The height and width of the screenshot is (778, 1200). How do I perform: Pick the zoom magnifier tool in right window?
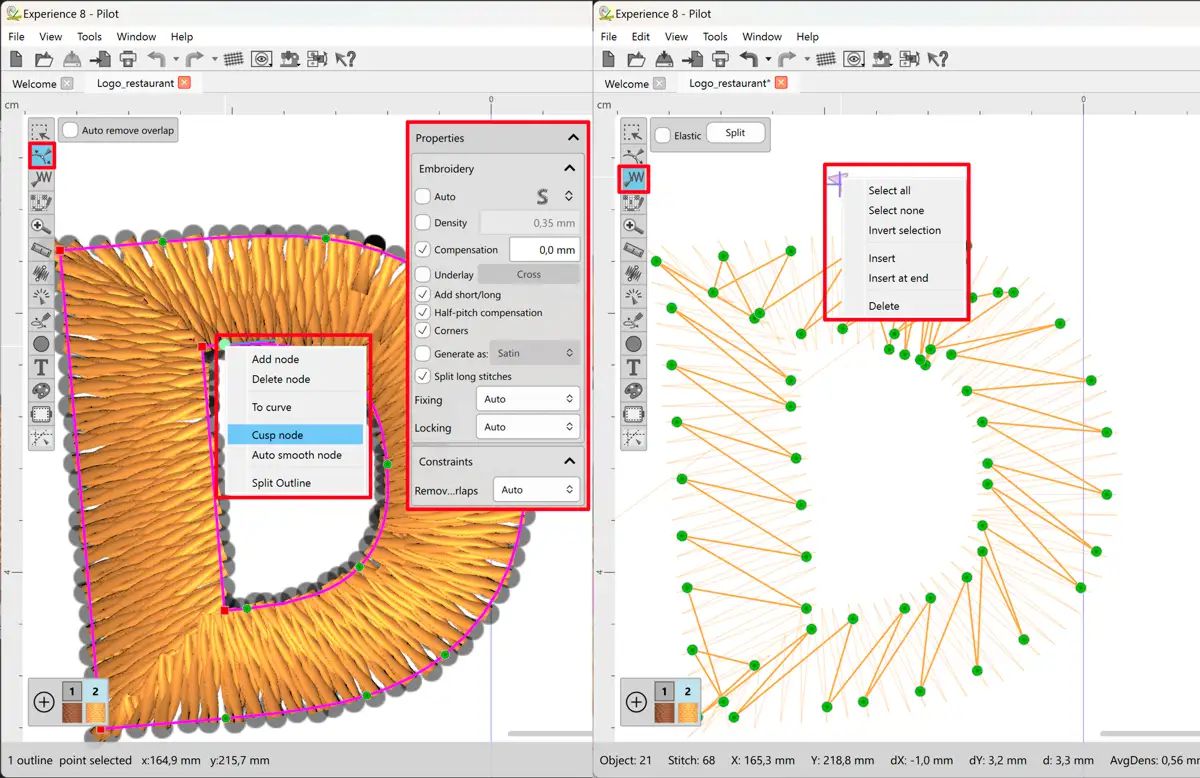(633, 227)
